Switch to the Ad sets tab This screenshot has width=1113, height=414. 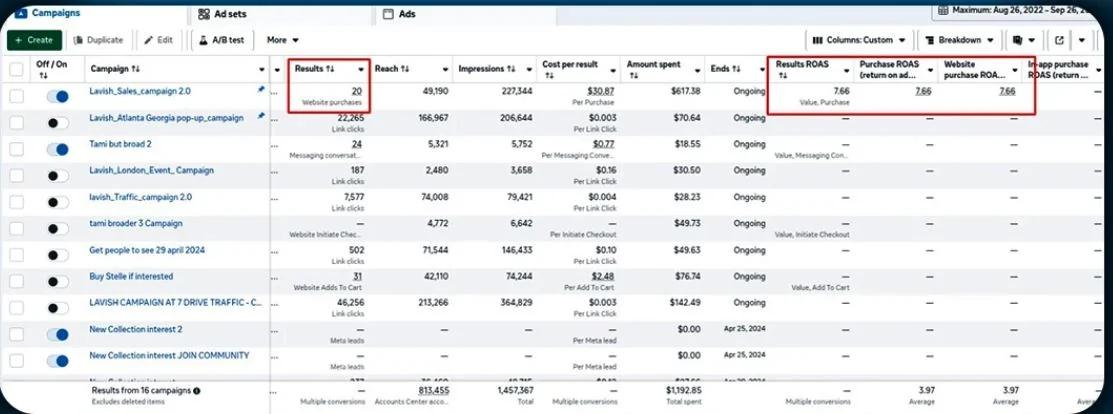[222, 13]
